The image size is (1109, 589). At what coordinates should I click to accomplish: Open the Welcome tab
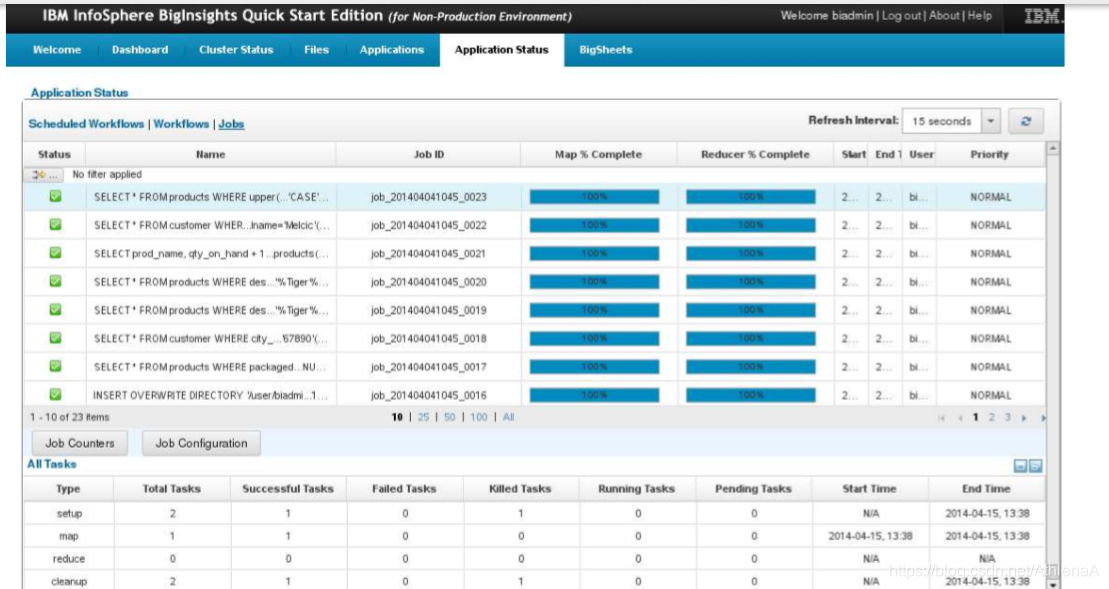57,50
